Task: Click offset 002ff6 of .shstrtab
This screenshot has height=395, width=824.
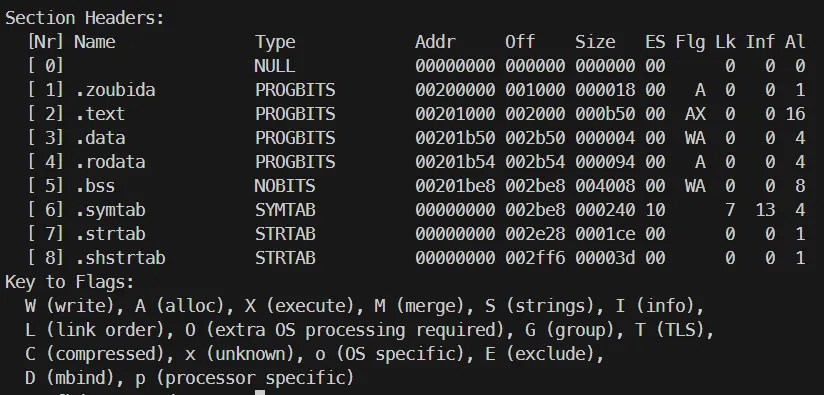Action: click(x=535, y=258)
